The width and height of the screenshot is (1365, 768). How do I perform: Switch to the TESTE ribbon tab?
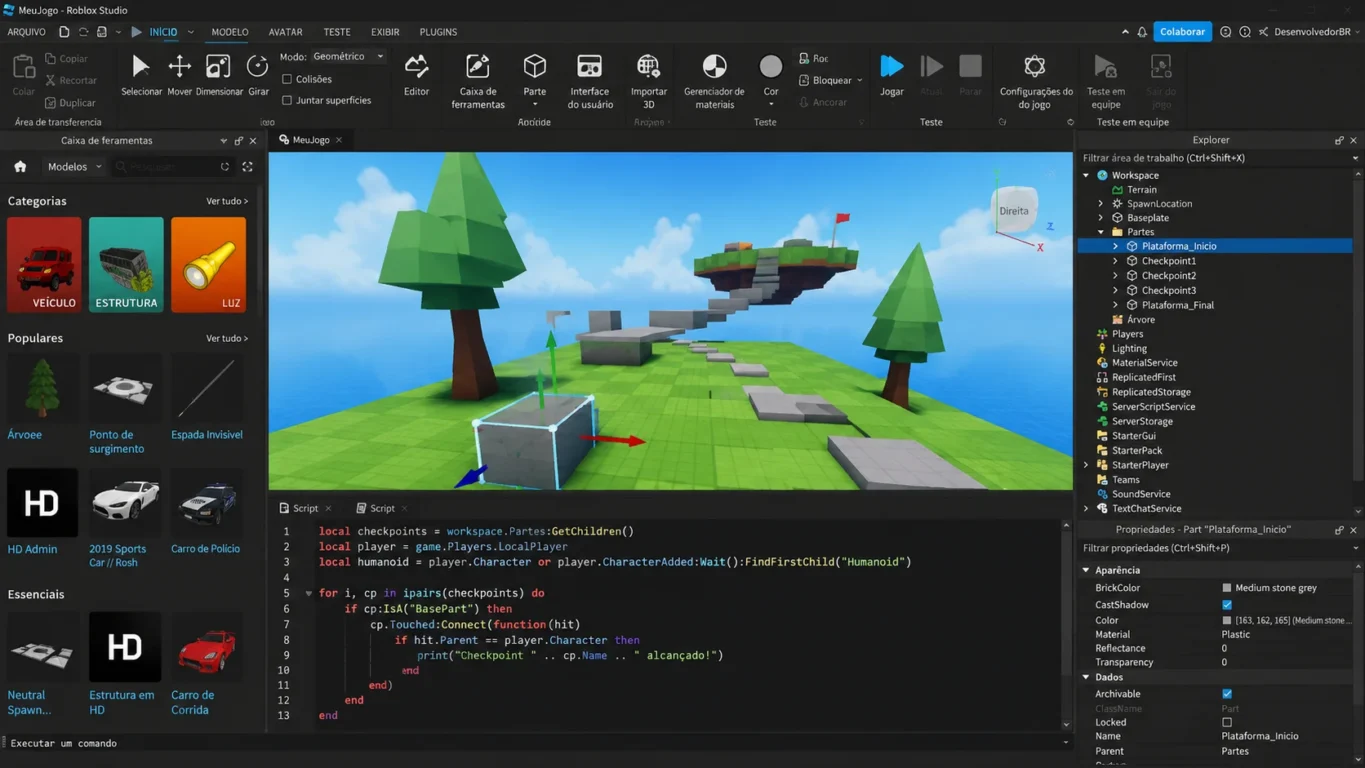(x=337, y=32)
